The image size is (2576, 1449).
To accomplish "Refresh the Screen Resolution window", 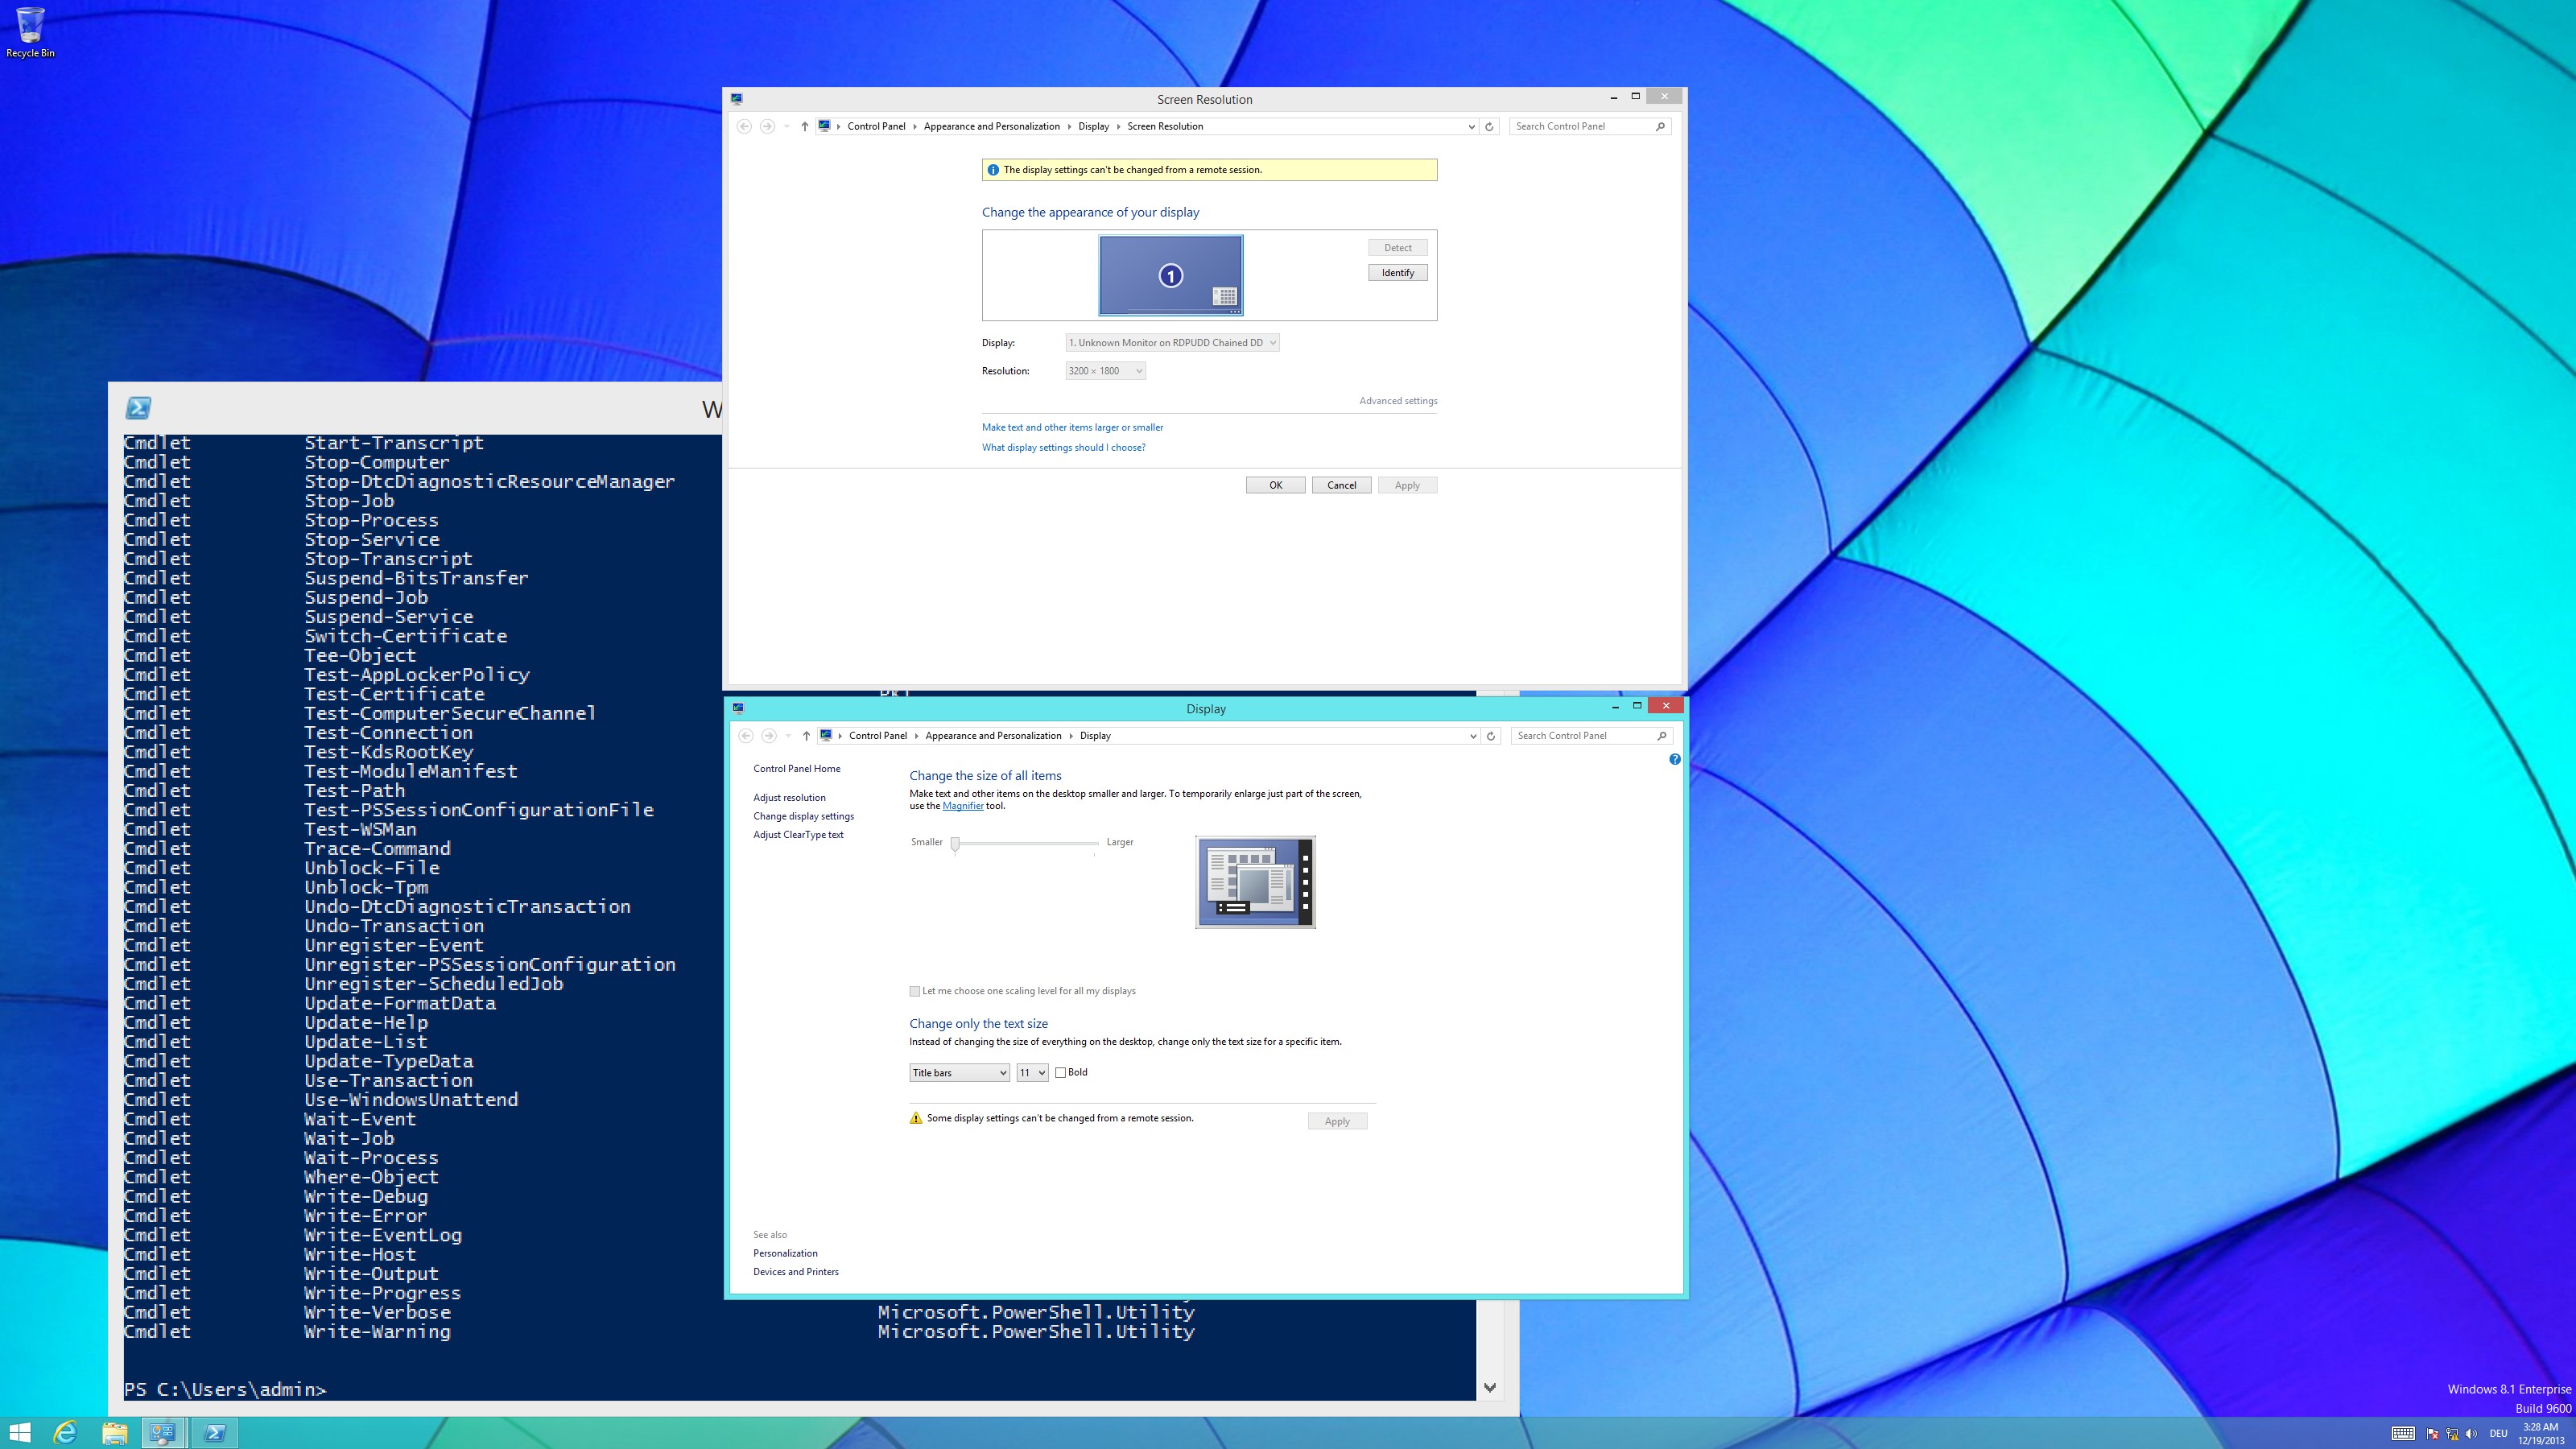I will coord(1489,126).
